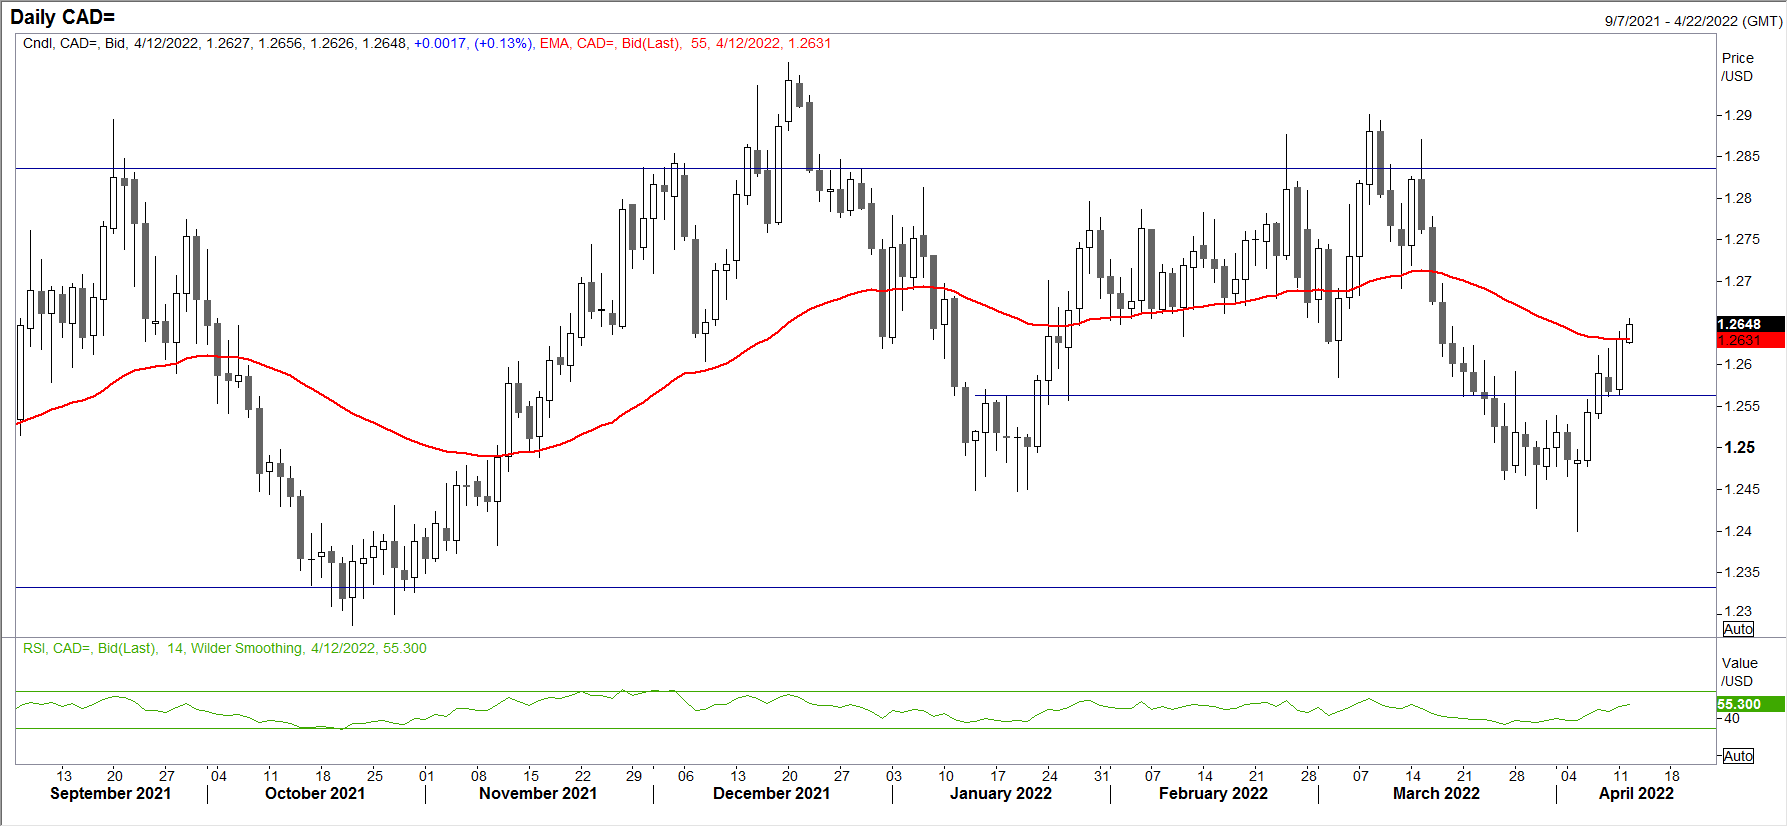This screenshot has height=827, width=1788.
Task: Click the Auto button on the price axis
Action: point(1738,629)
